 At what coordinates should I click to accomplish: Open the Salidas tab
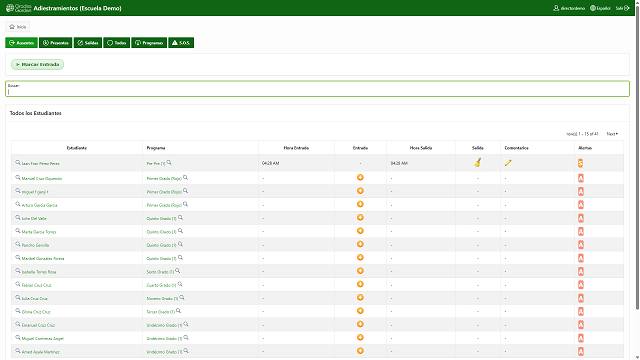(88, 43)
